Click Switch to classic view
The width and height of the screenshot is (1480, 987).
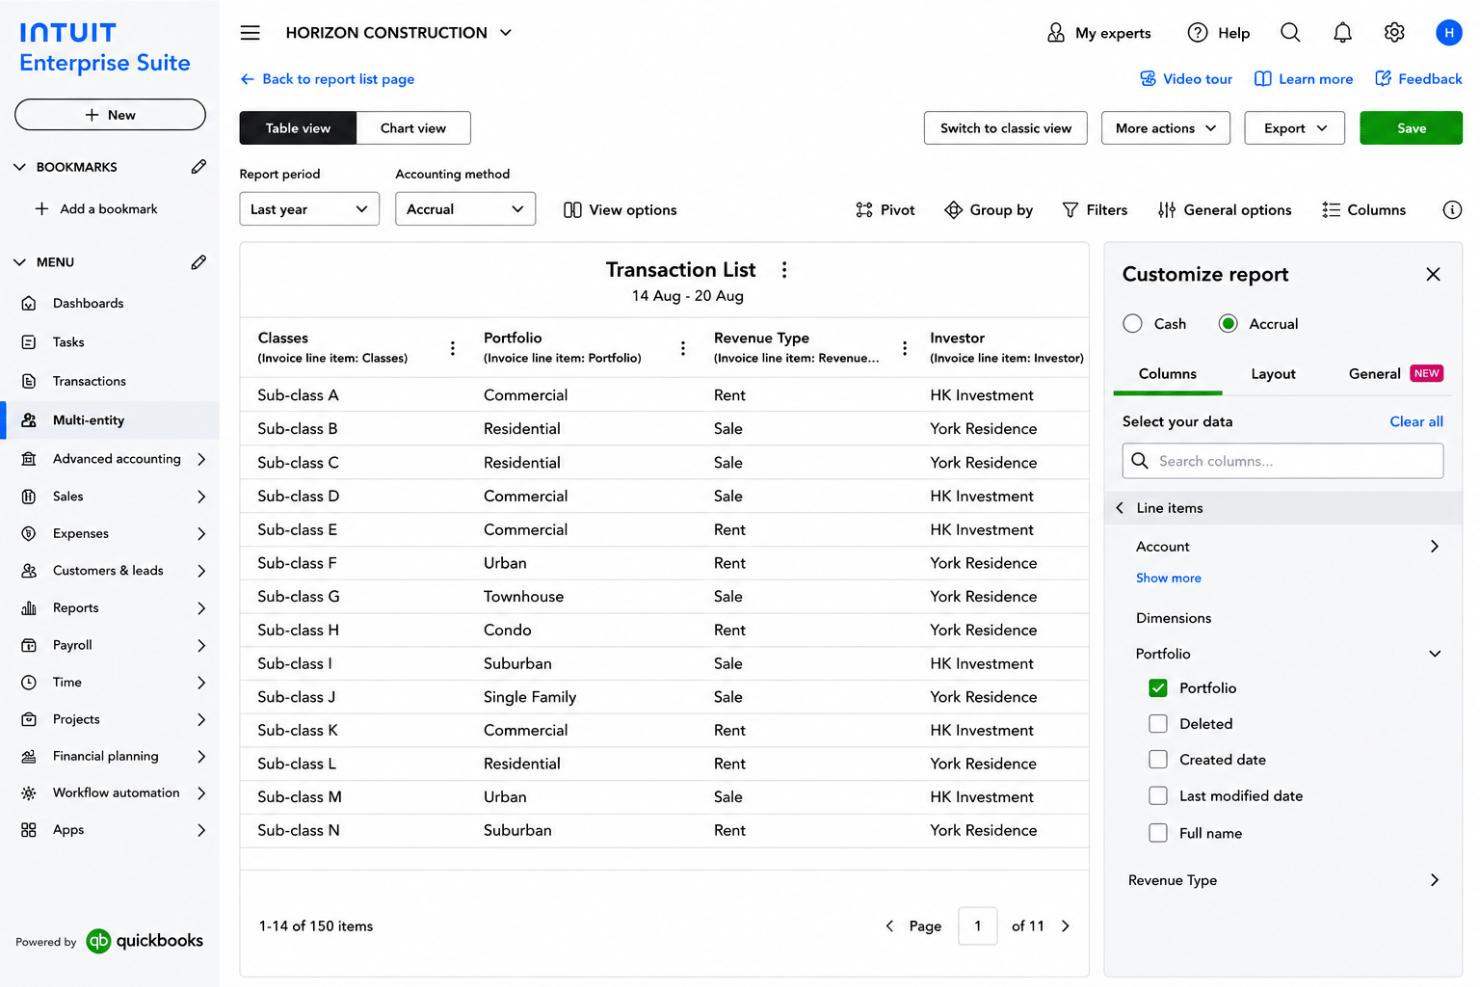pos(1005,128)
